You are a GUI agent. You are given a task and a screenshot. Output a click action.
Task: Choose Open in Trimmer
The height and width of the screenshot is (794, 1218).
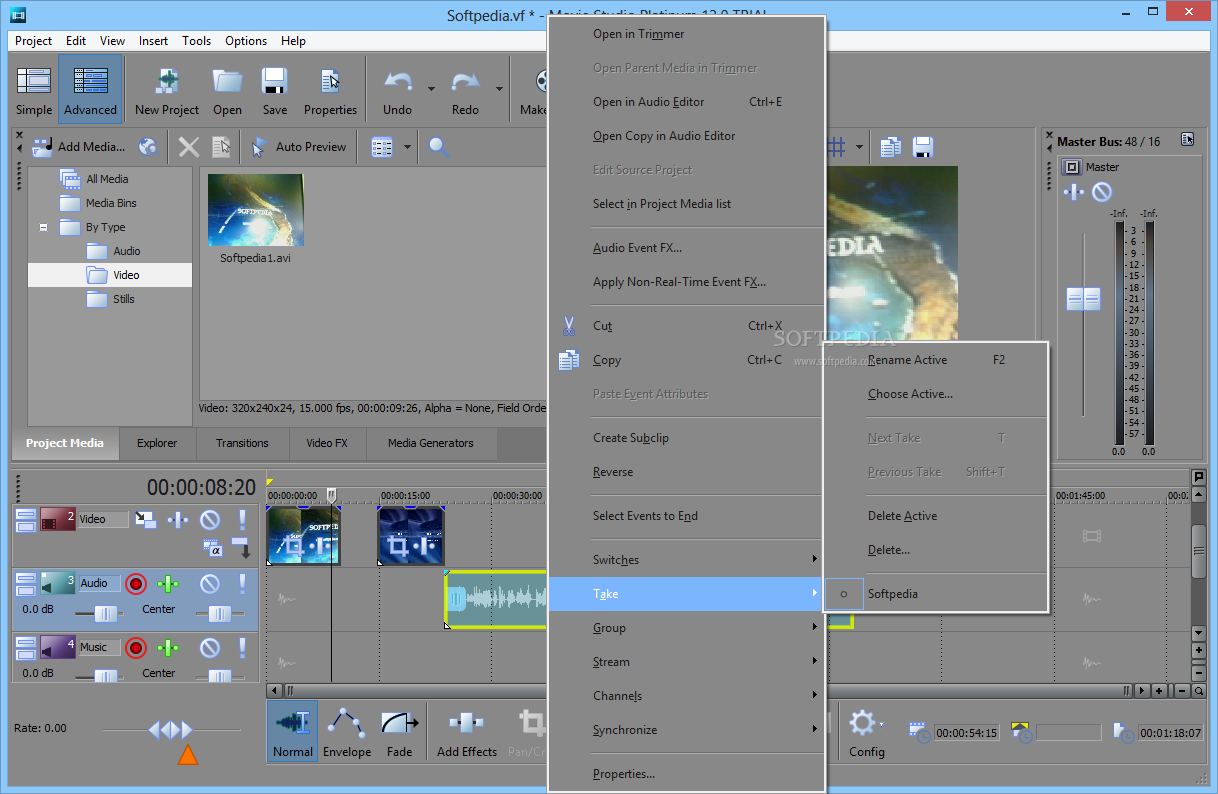(686, 34)
